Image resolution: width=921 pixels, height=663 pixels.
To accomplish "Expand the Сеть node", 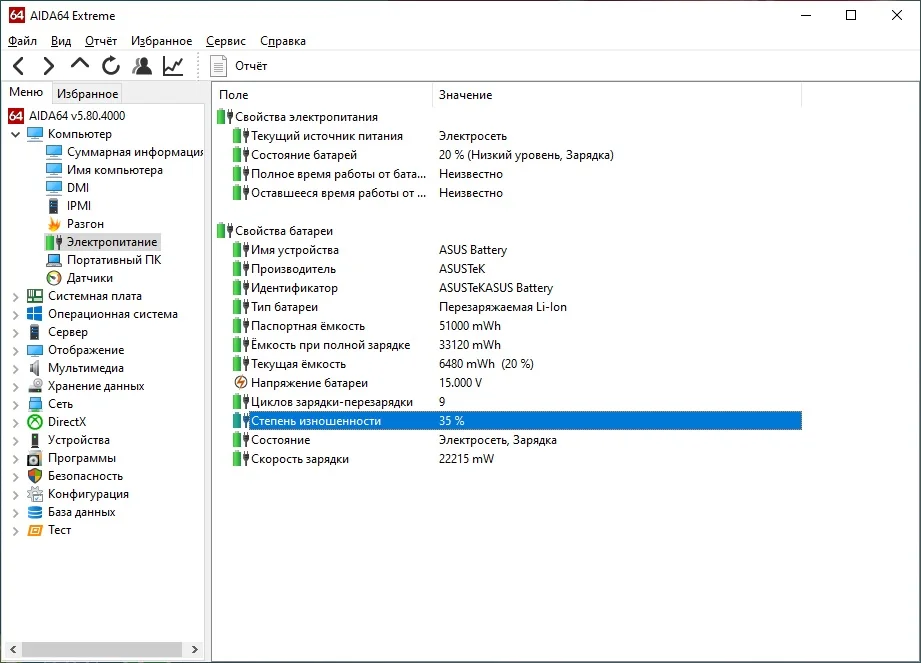I will 15,405.
